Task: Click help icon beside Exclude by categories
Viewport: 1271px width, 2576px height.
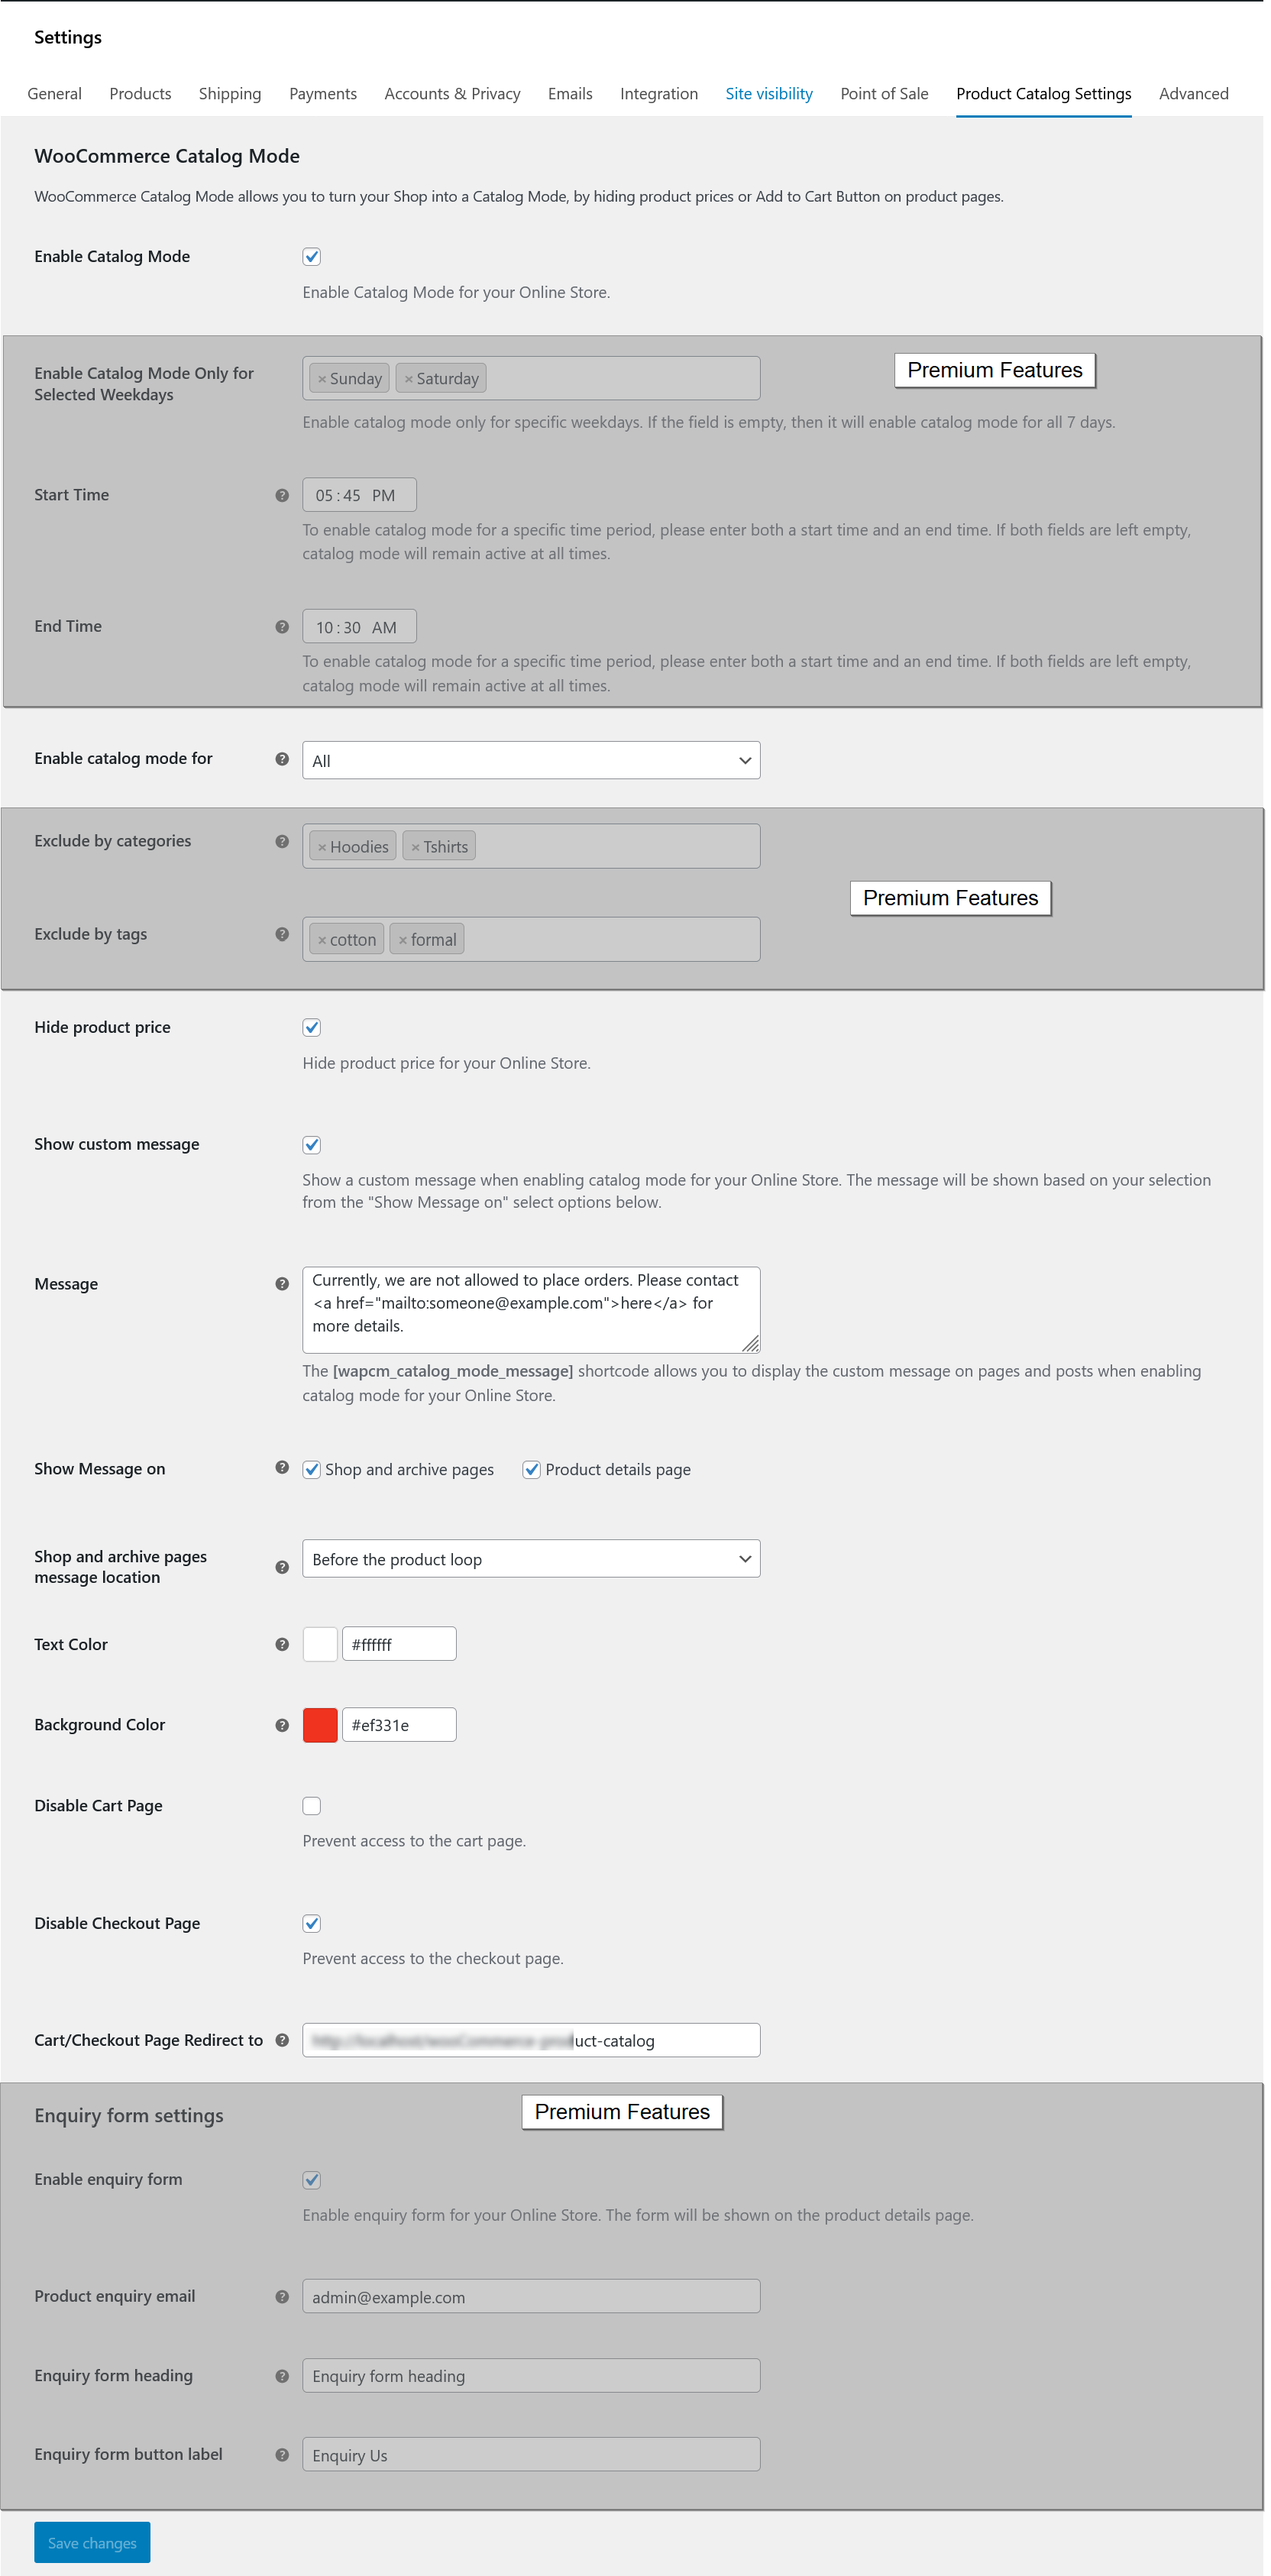Action: point(282,842)
